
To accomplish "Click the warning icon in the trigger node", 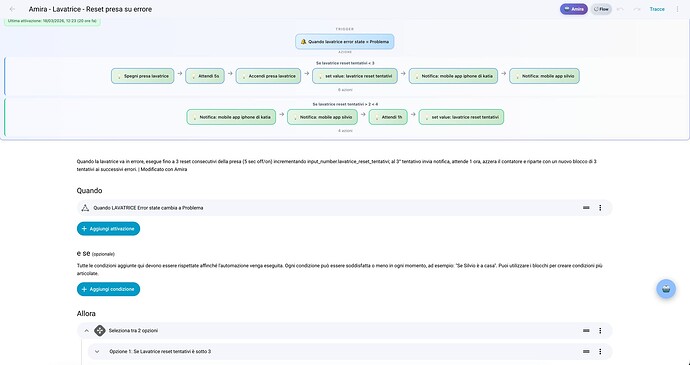I will pos(304,42).
